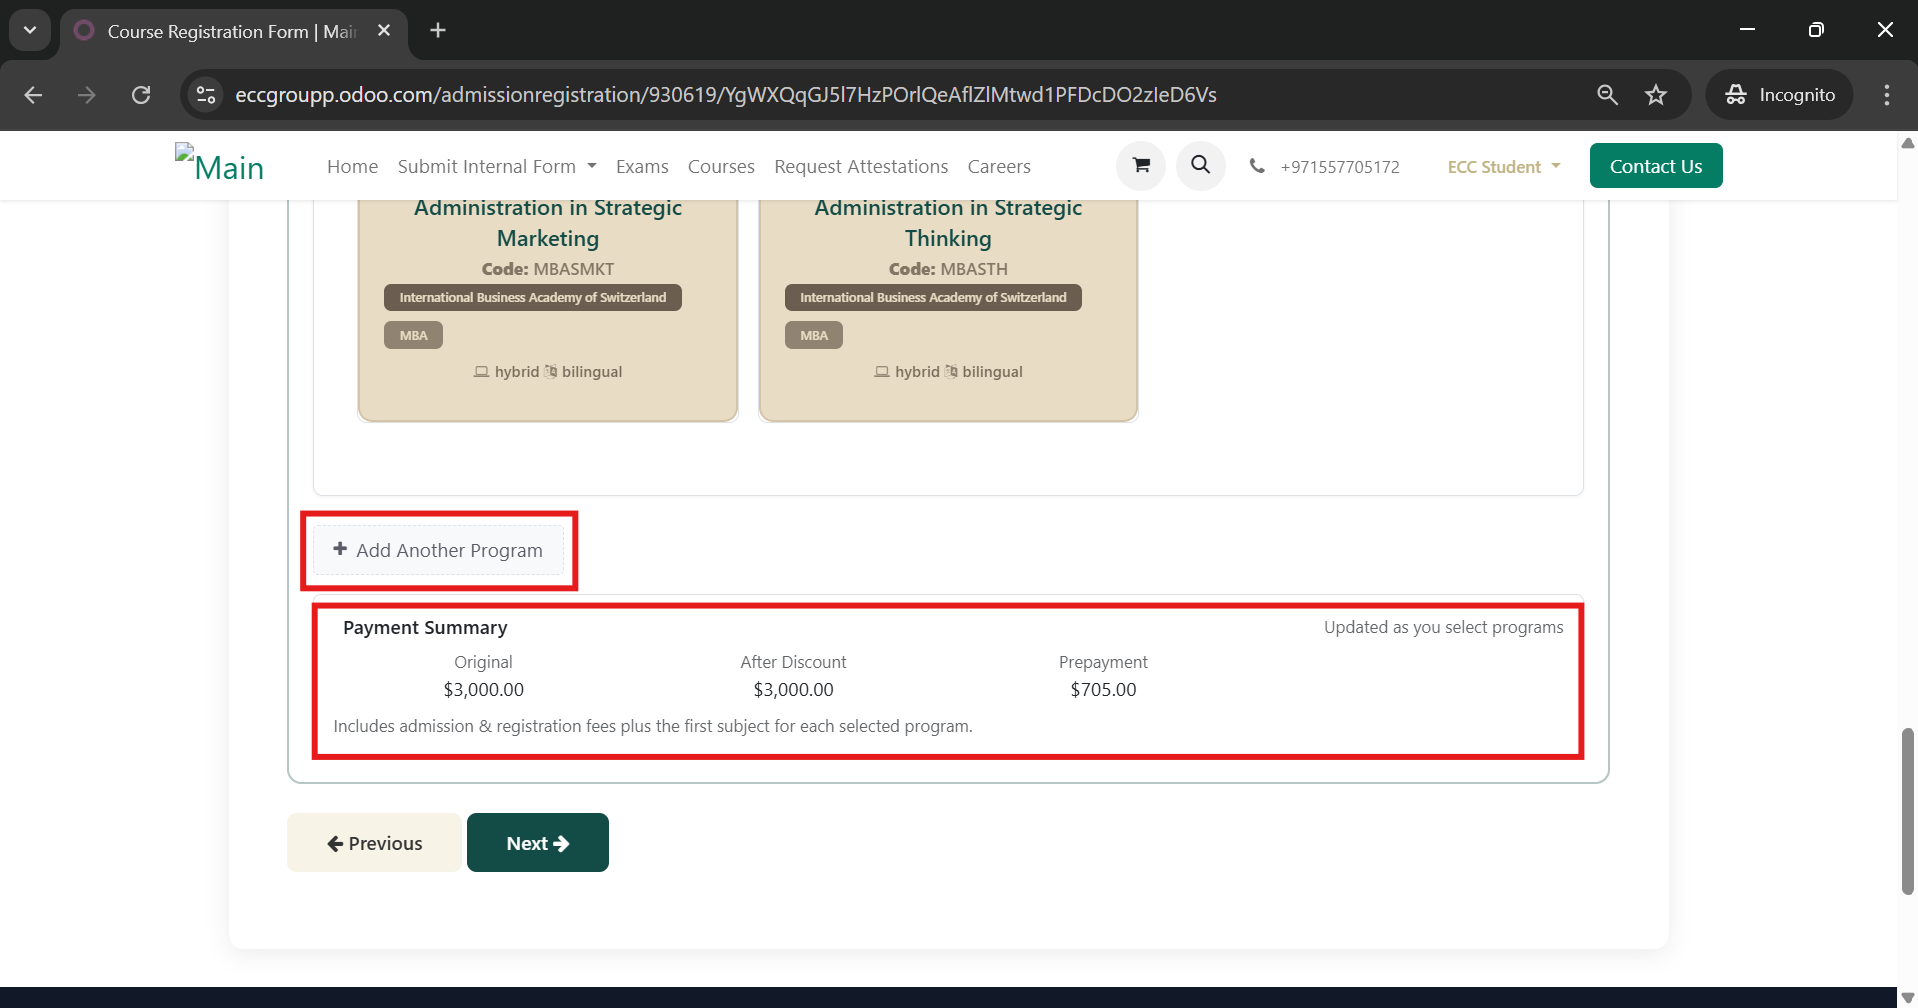Open the shopping cart icon
1918x1008 pixels.
[x=1140, y=166]
